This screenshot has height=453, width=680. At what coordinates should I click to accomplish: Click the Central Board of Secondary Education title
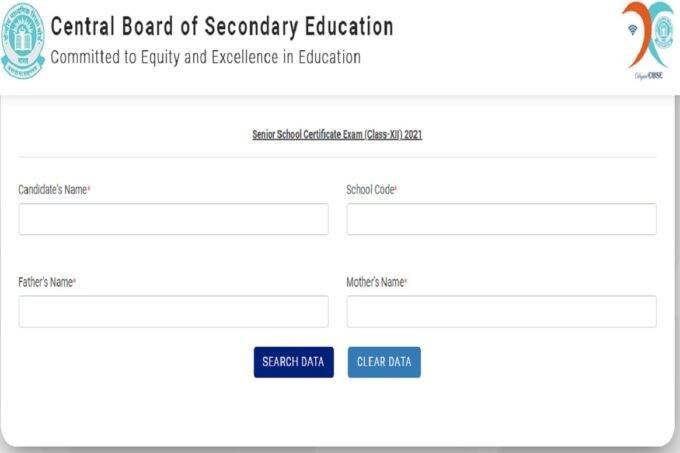pos(221,26)
